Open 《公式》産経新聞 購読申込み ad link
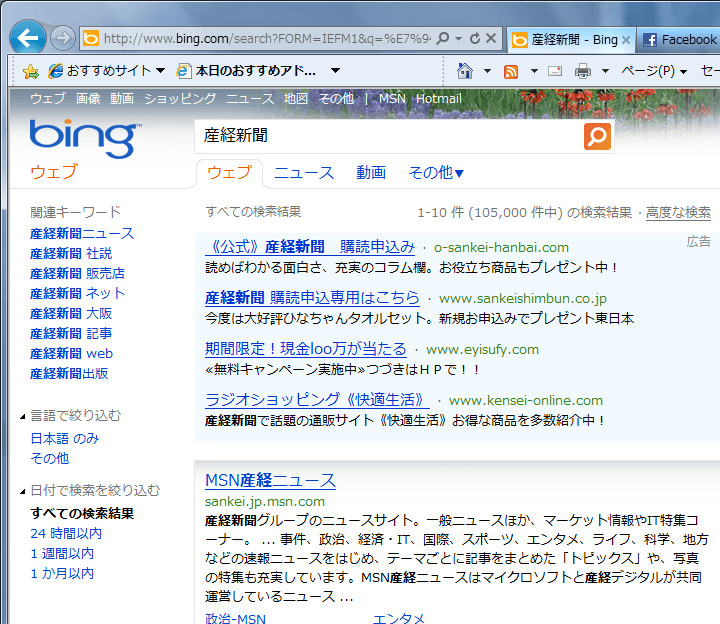 pyautogui.click(x=310, y=247)
